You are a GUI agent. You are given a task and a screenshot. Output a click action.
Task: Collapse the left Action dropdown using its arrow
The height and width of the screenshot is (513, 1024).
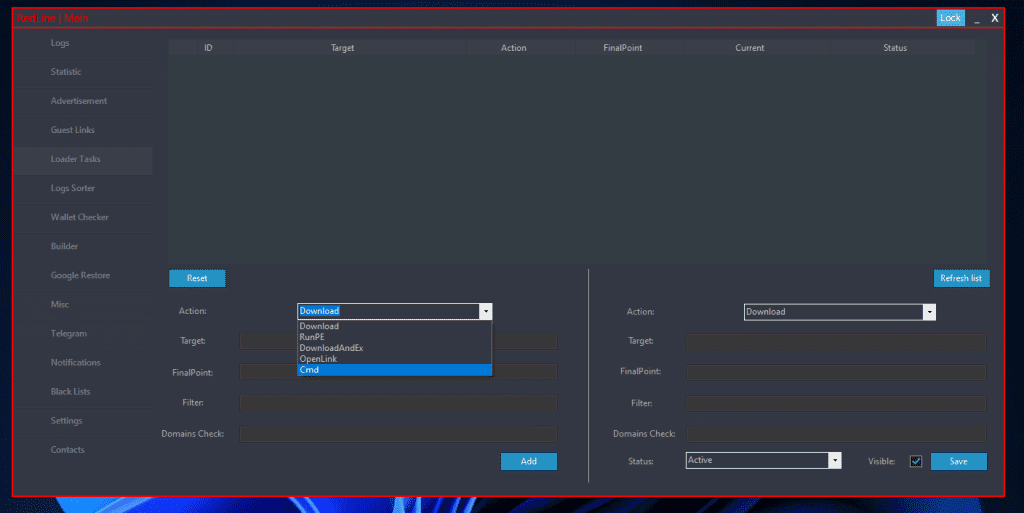point(486,311)
